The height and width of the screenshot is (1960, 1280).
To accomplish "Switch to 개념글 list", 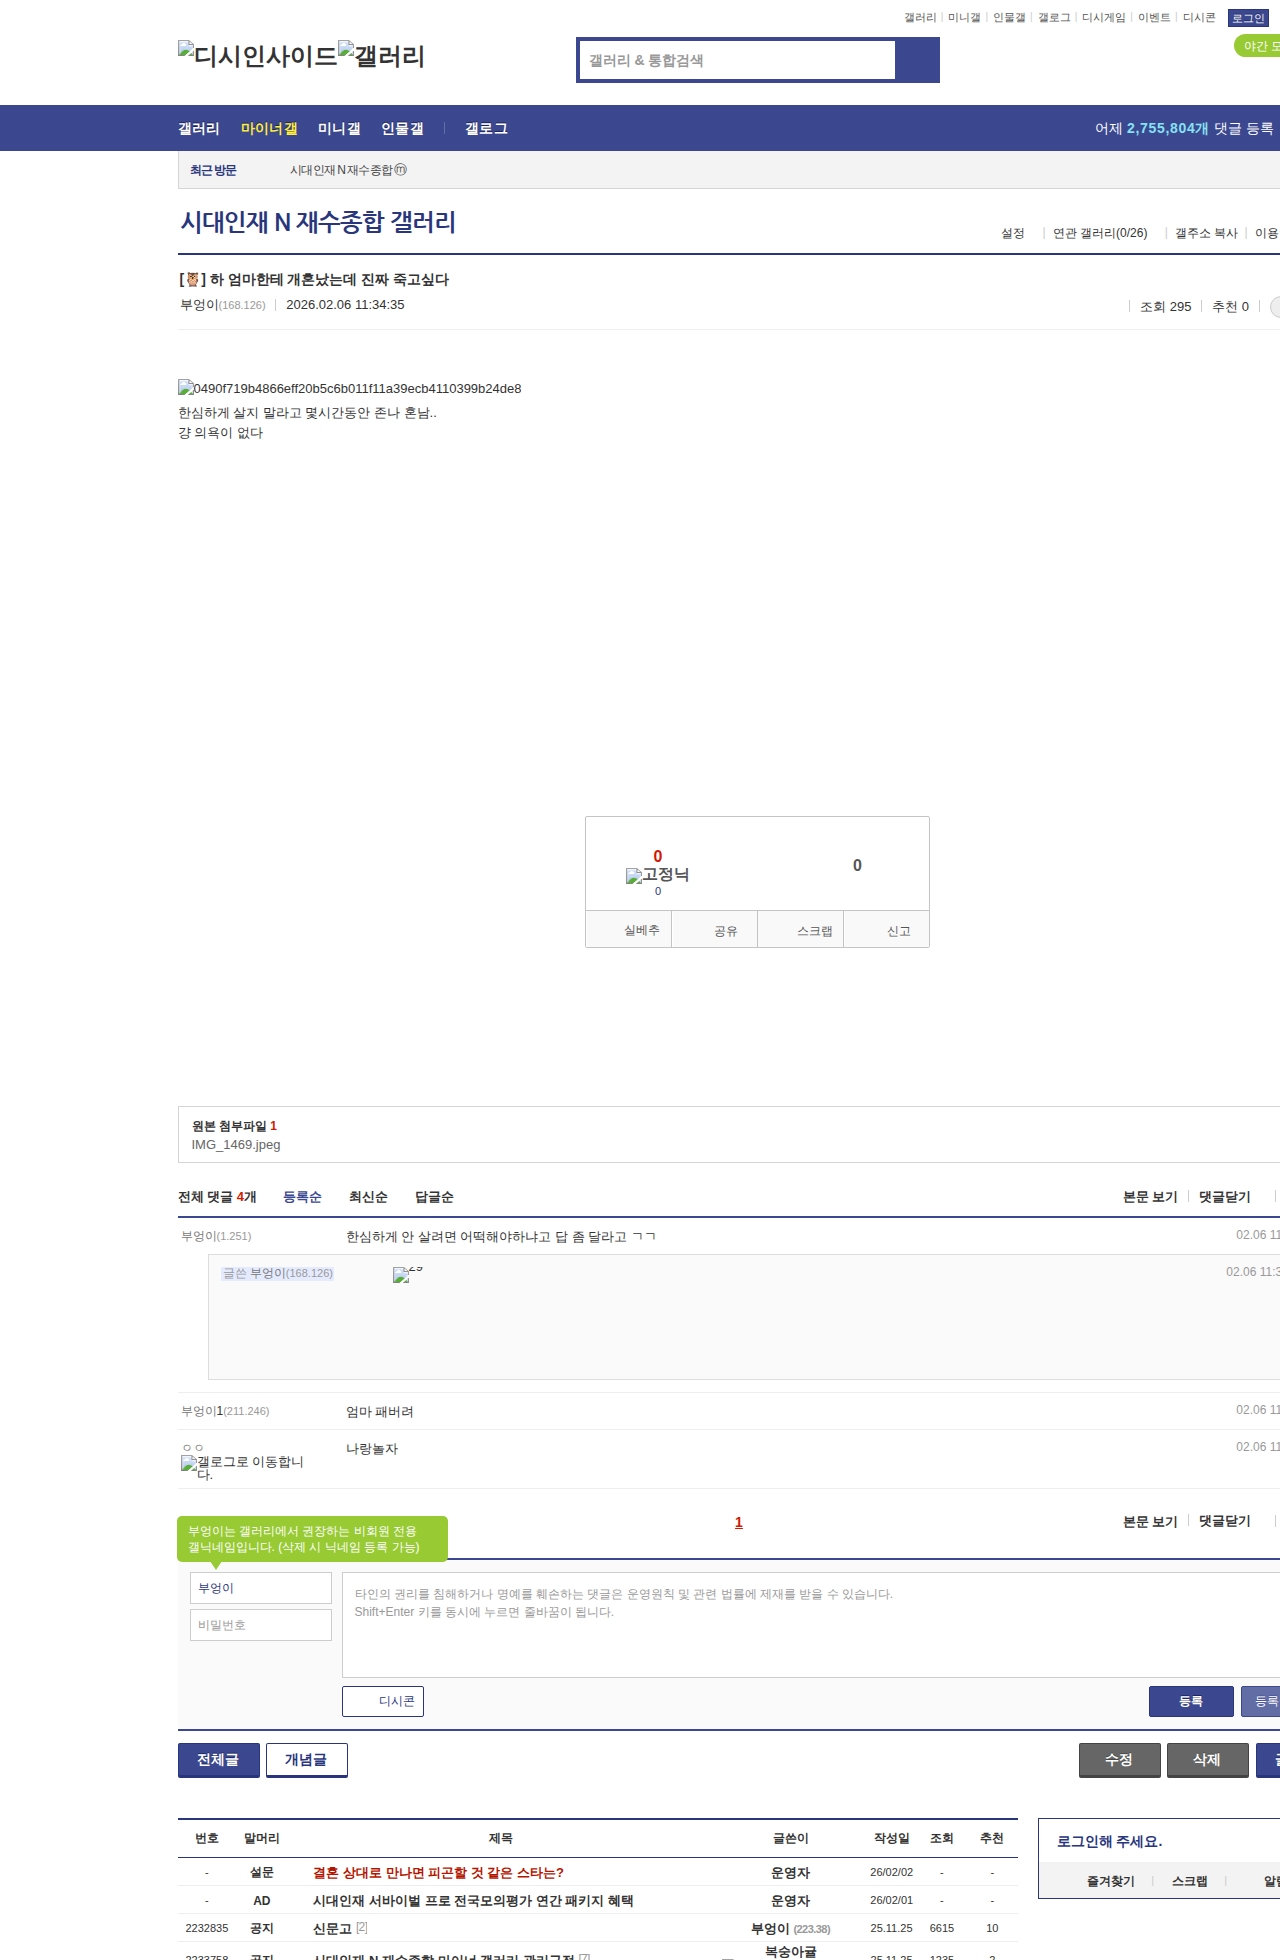I will (307, 1760).
